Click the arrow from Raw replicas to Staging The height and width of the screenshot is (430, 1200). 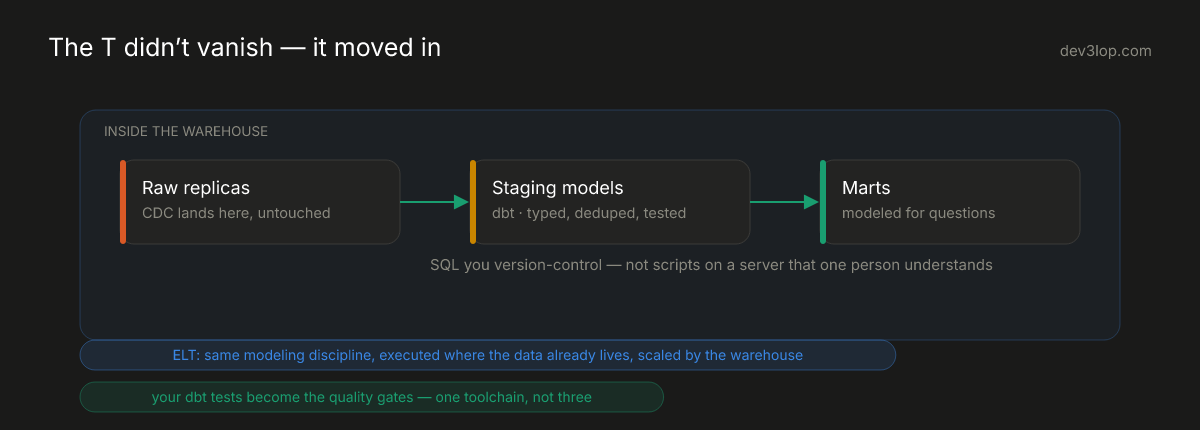[x=435, y=202]
